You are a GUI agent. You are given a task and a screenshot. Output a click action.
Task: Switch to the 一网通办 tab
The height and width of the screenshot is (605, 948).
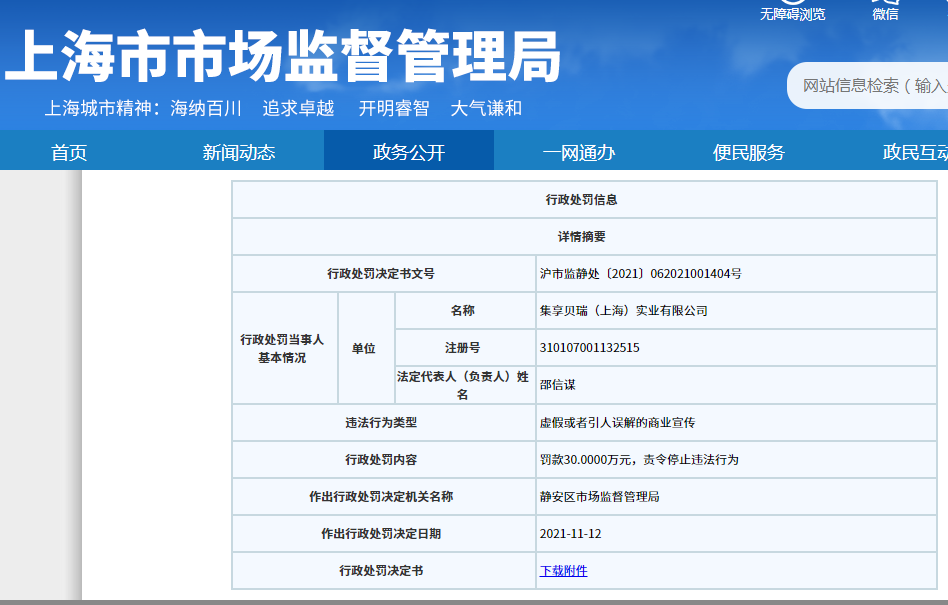tap(578, 152)
